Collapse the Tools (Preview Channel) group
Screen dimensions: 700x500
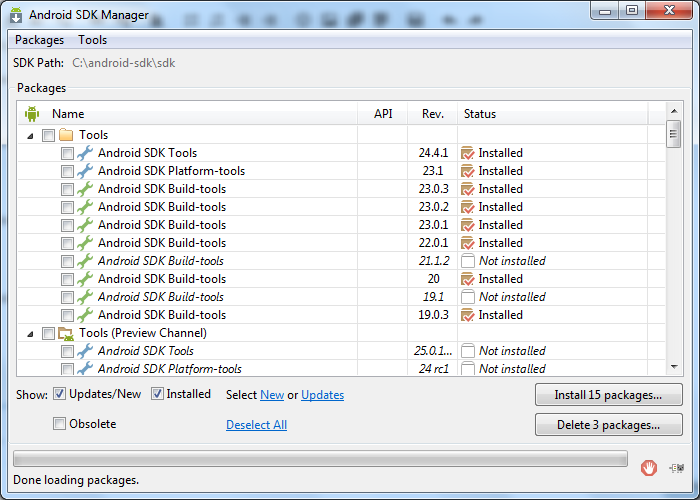pyautogui.click(x=29, y=333)
